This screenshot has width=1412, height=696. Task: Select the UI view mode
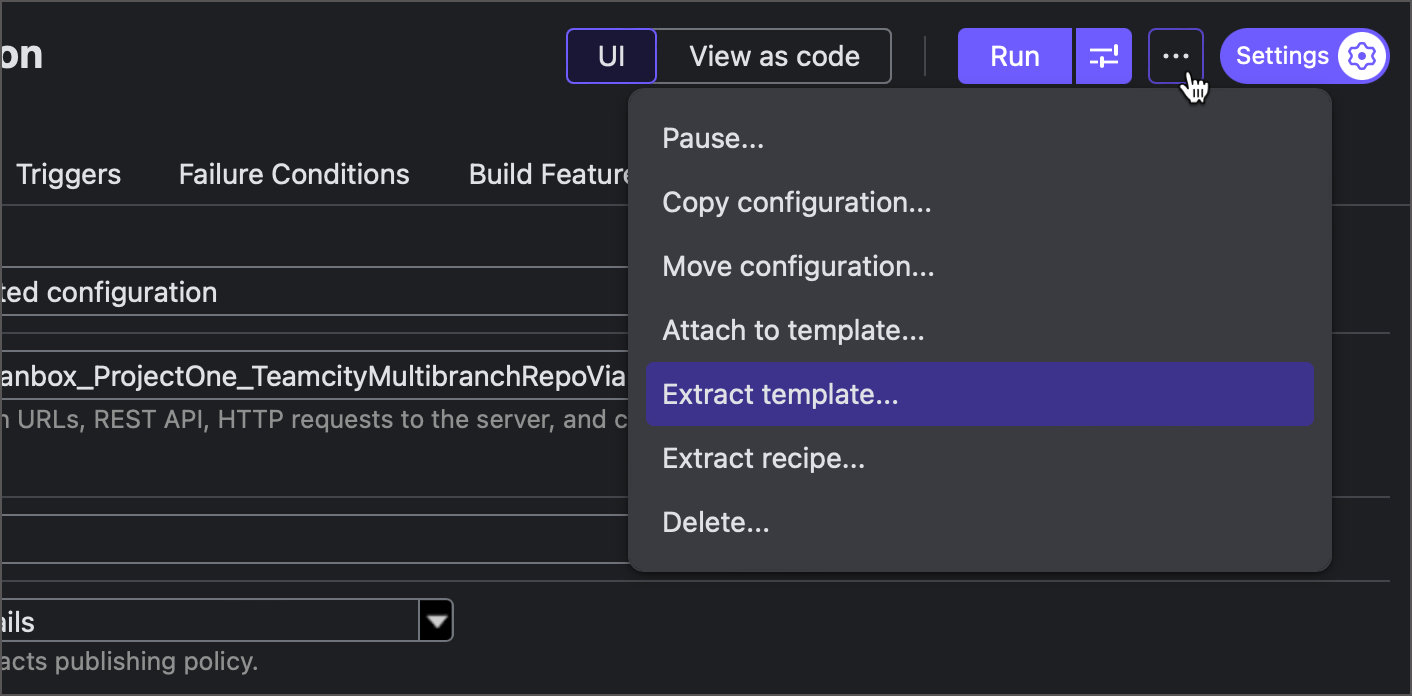coord(610,56)
